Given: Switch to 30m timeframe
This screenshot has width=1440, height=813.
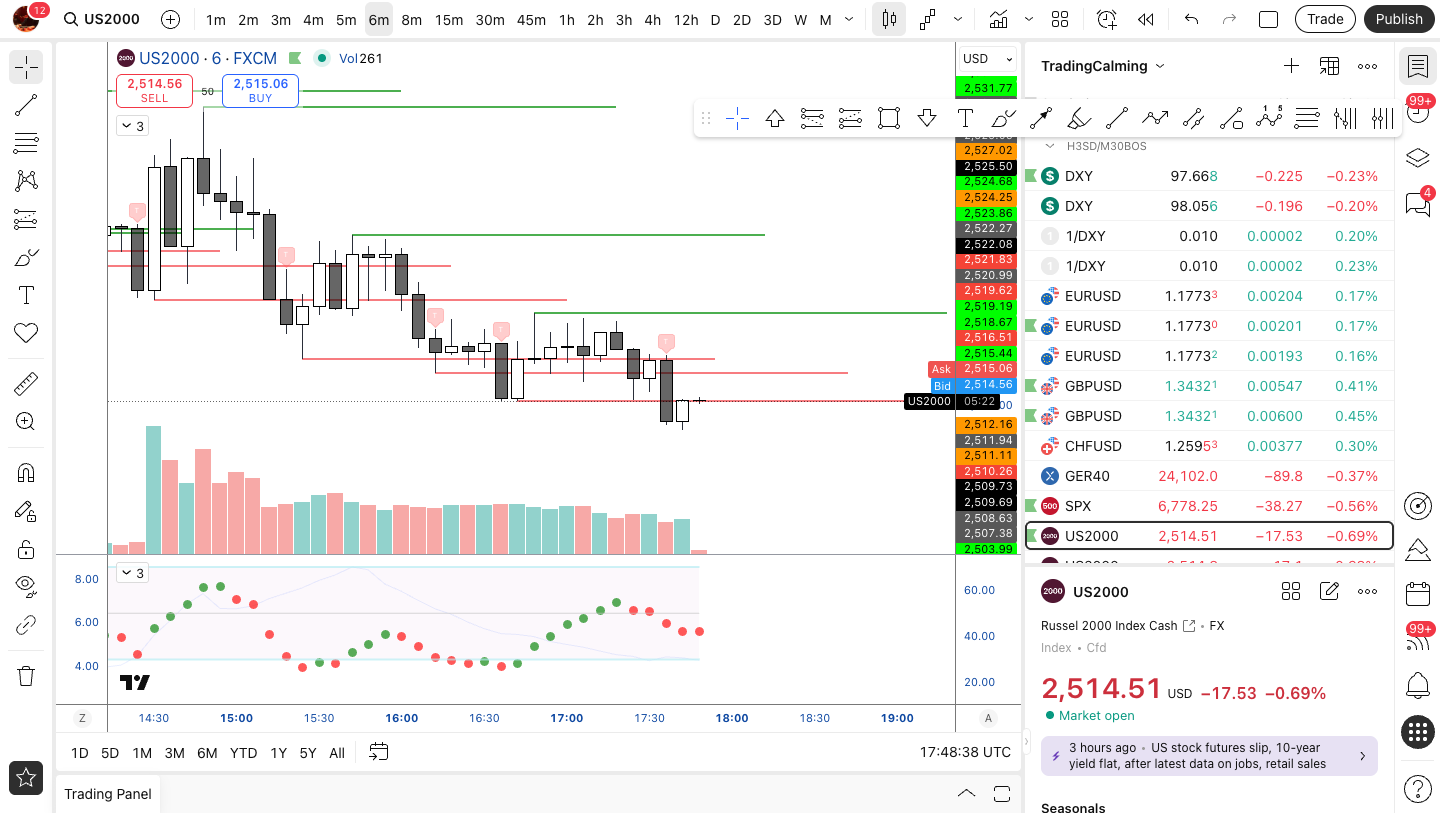Looking at the screenshot, I should pos(490,19).
